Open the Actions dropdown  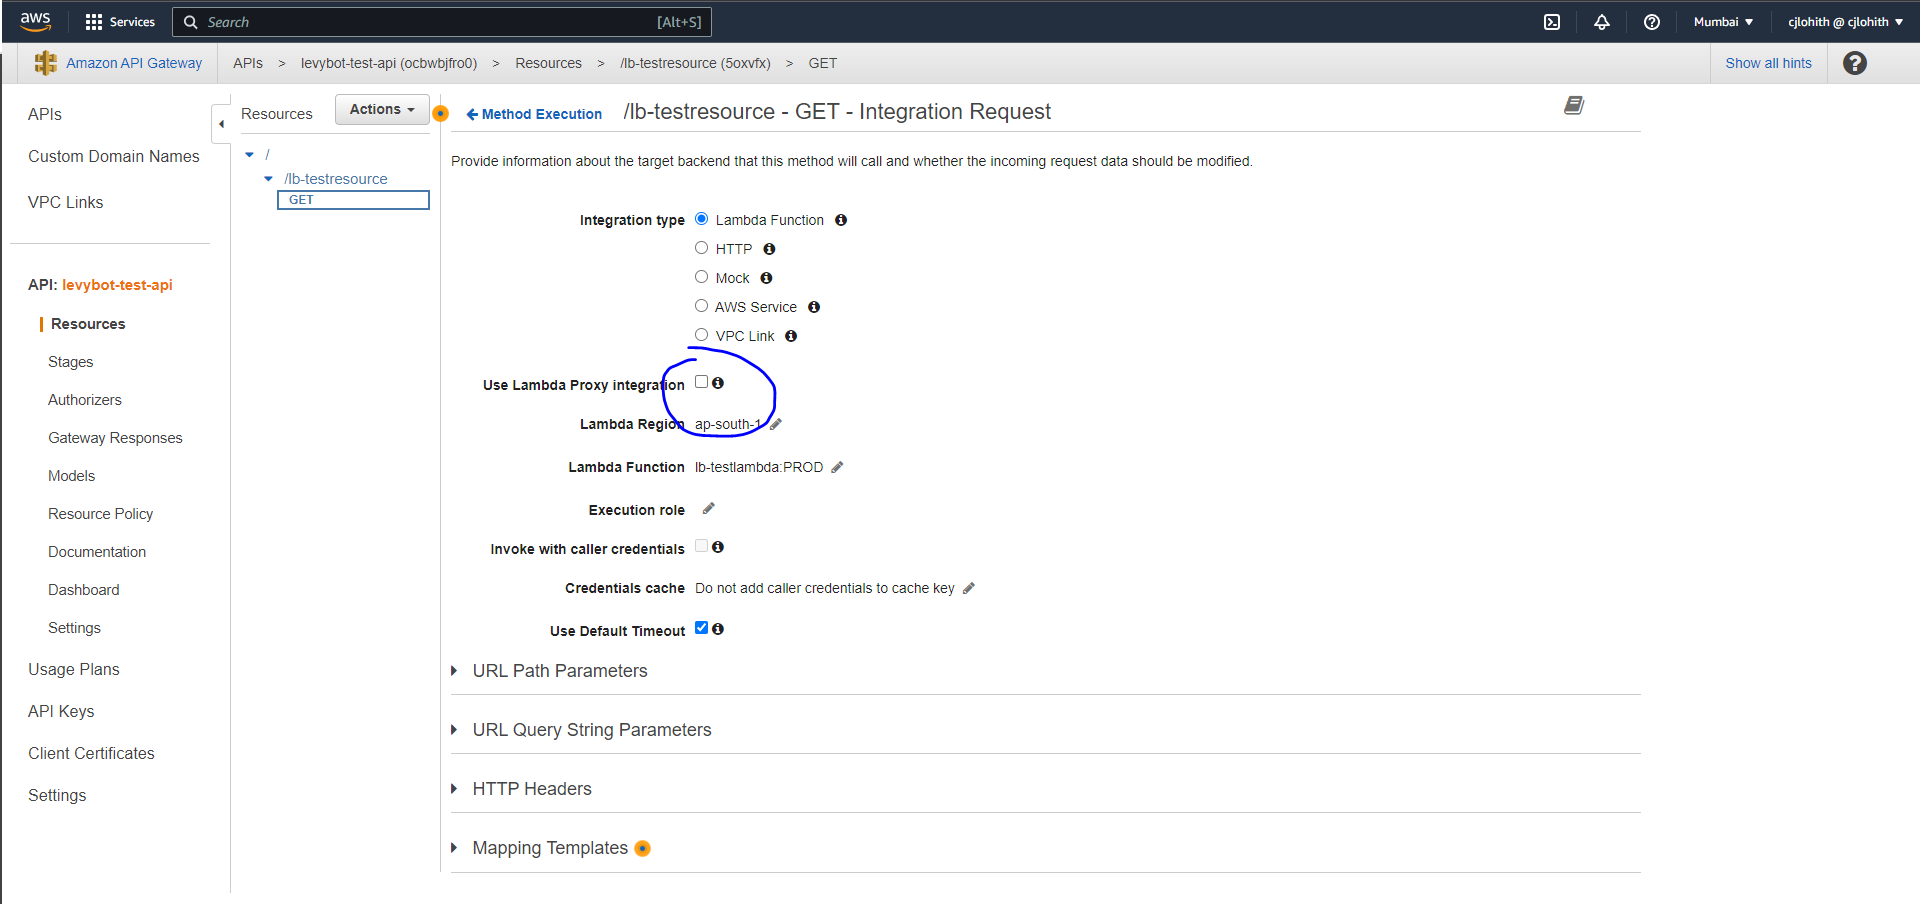pyautogui.click(x=382, y=109)
